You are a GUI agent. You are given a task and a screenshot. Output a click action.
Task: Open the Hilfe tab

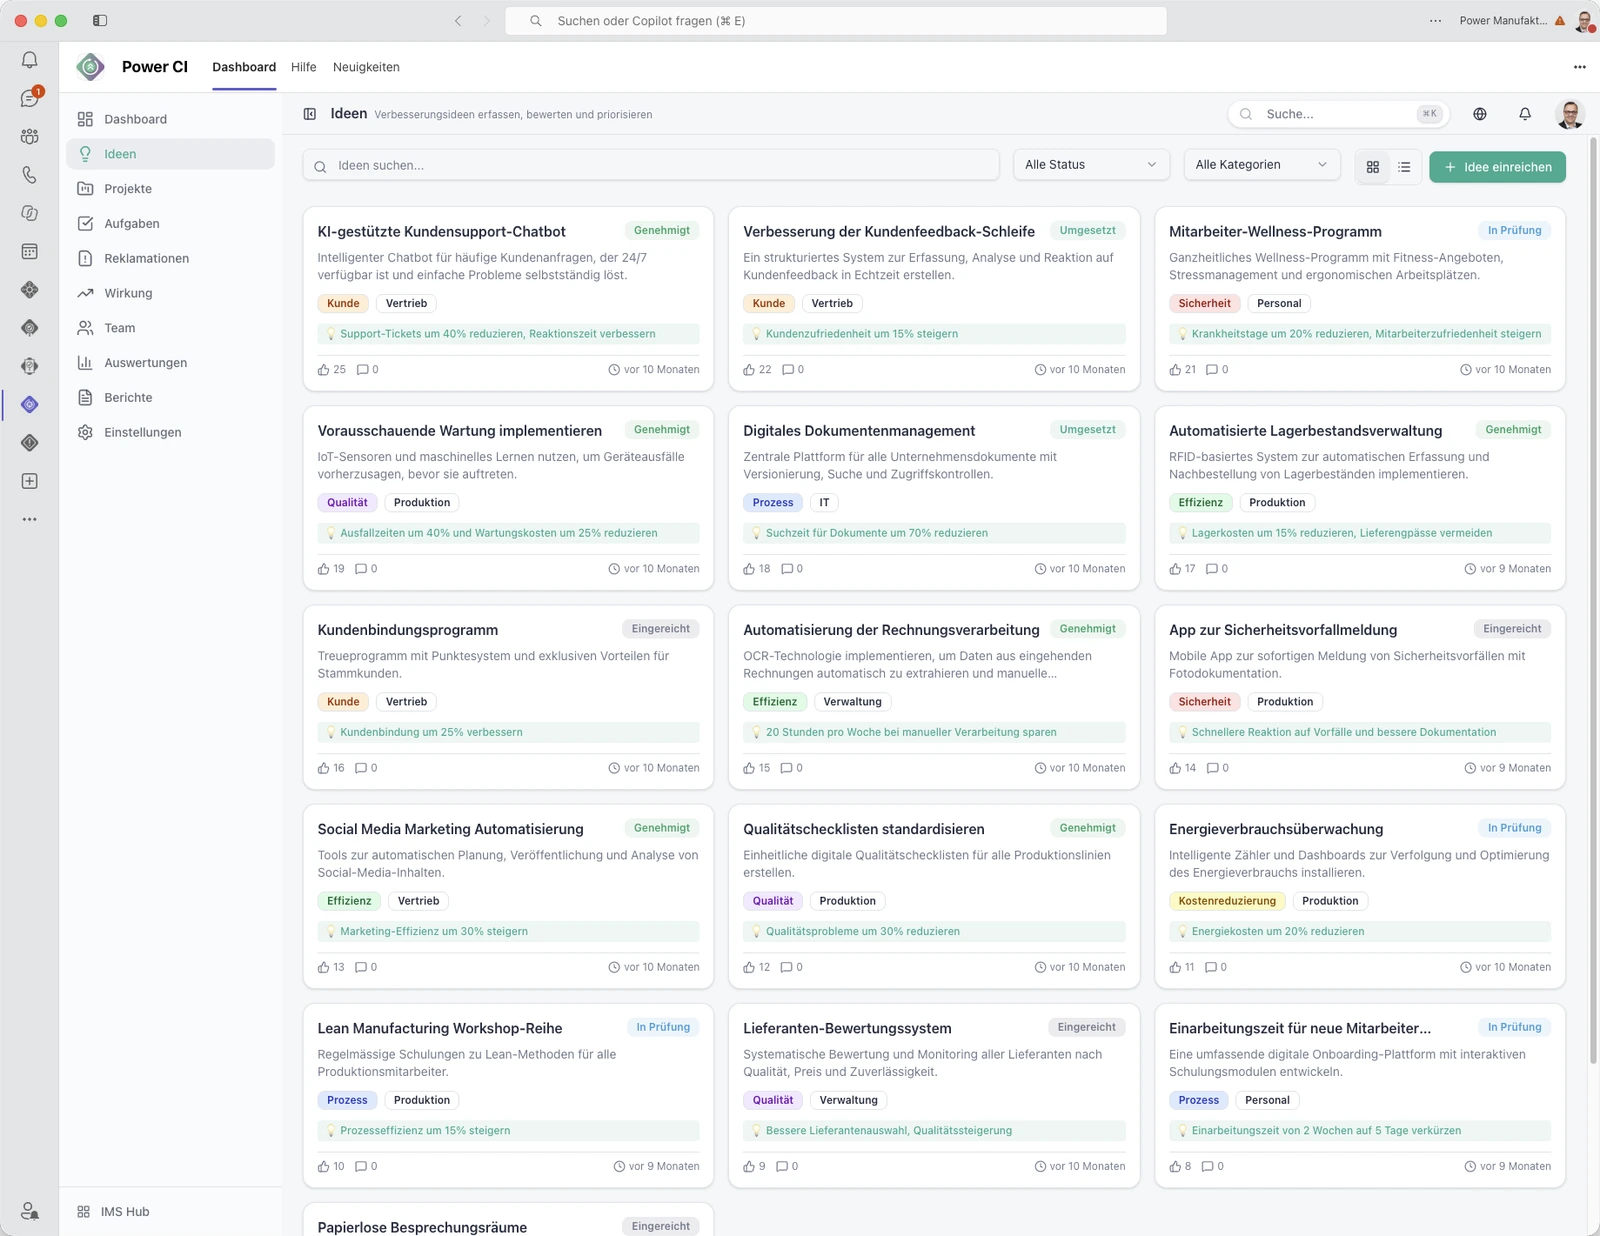[304, 67]
